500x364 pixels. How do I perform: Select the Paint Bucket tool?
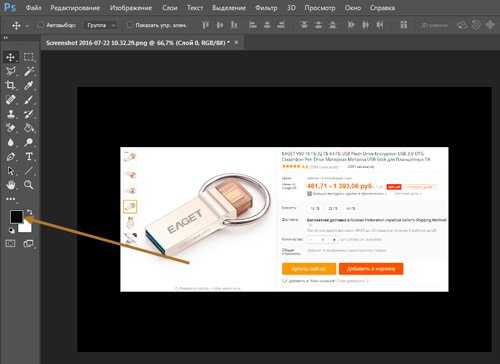(x=29, y=128)
